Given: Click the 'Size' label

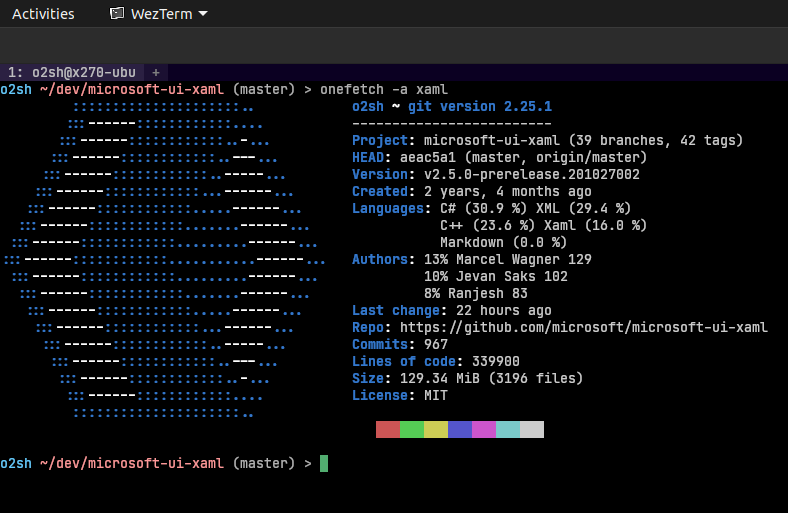Looking at the screenshot, I should (x=368, y=378).
